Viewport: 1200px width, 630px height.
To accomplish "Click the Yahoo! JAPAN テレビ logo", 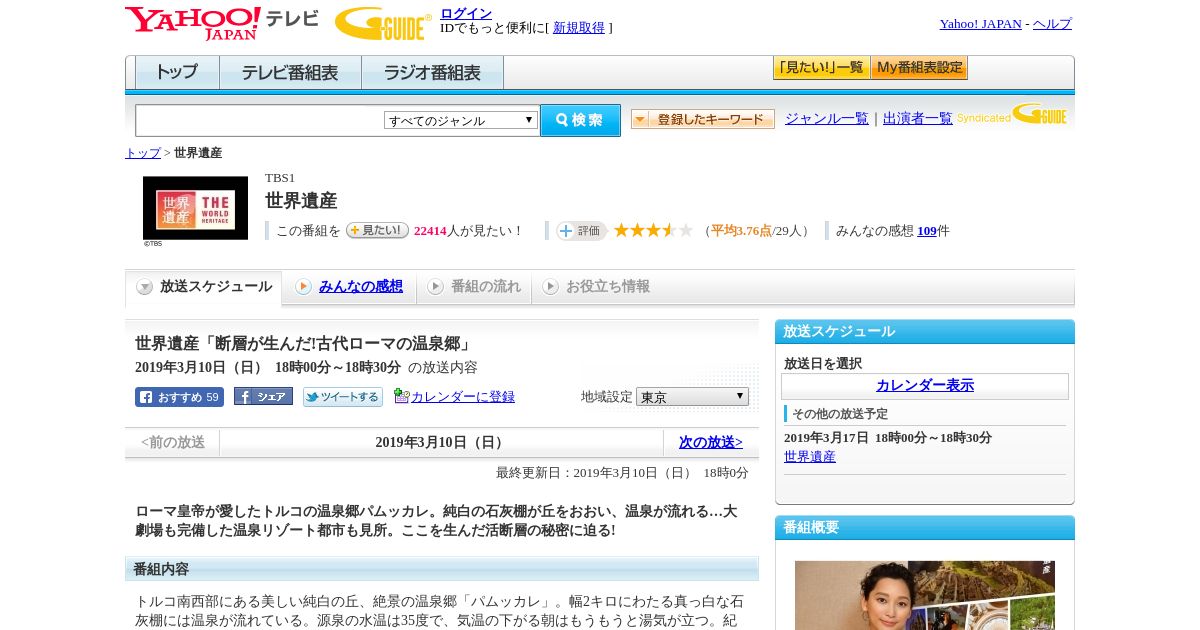I will 222,23.
